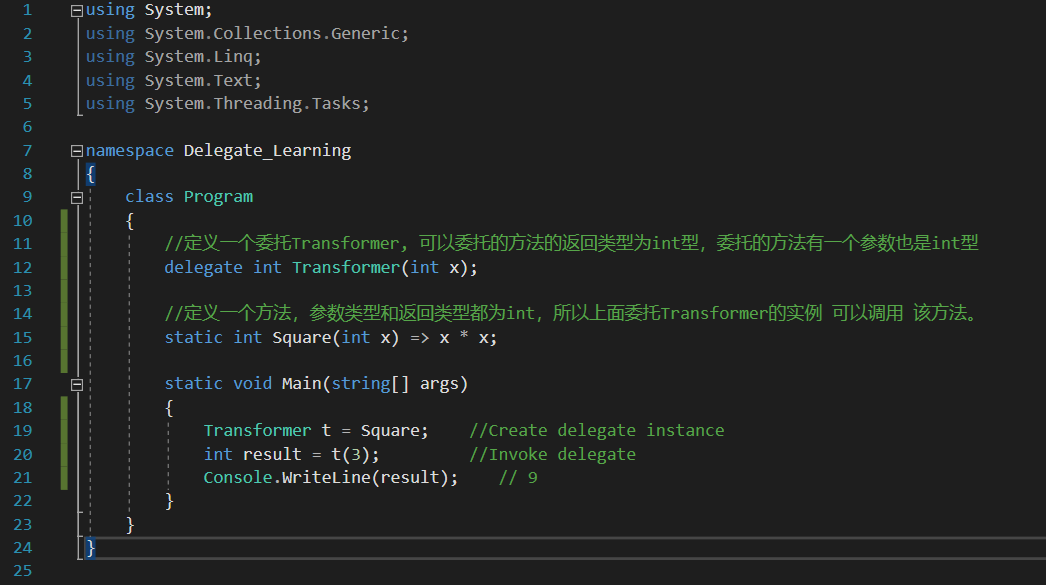Click the 'delegate' keyword on line 12
1046x585 pixels.
pyautogui.click(x=203, y=267)
